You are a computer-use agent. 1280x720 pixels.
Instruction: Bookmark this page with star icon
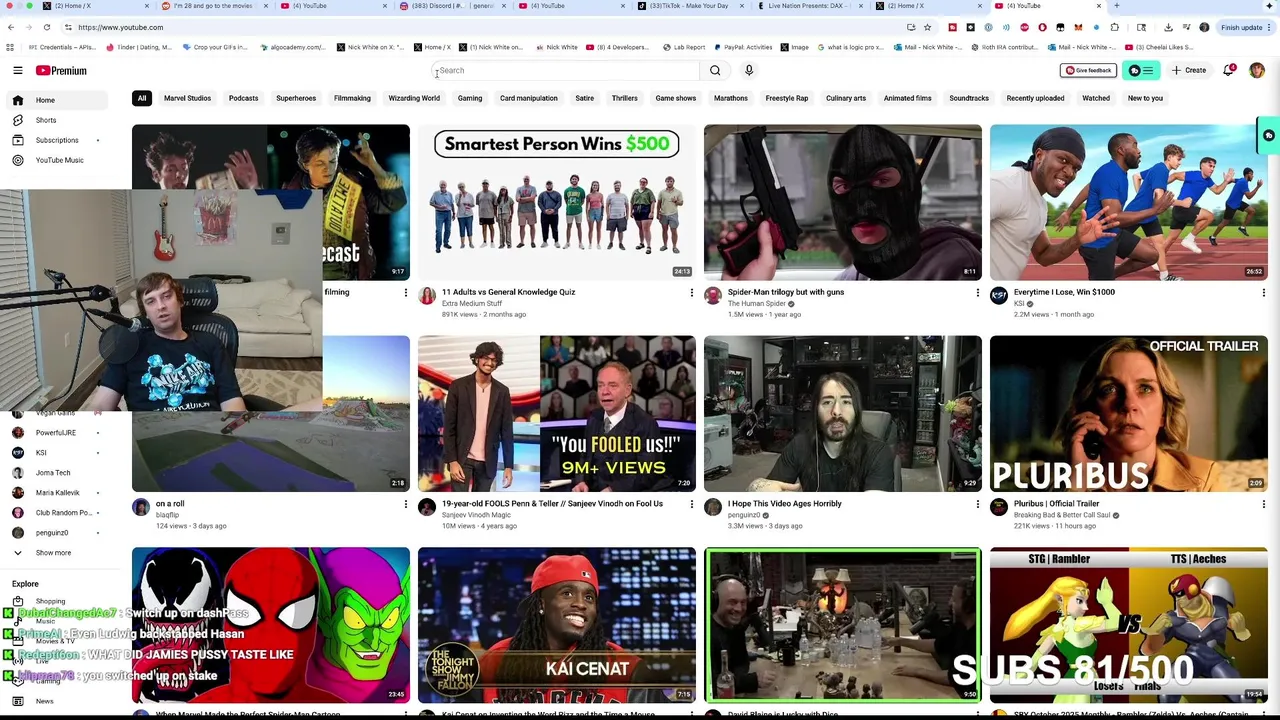pyautogui.click(x=927, y=27)
